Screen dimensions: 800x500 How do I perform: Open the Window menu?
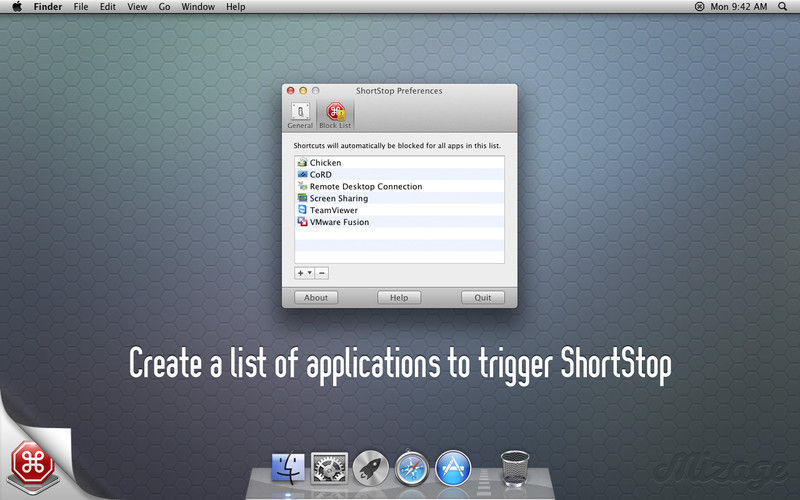(x=198, y=7)
